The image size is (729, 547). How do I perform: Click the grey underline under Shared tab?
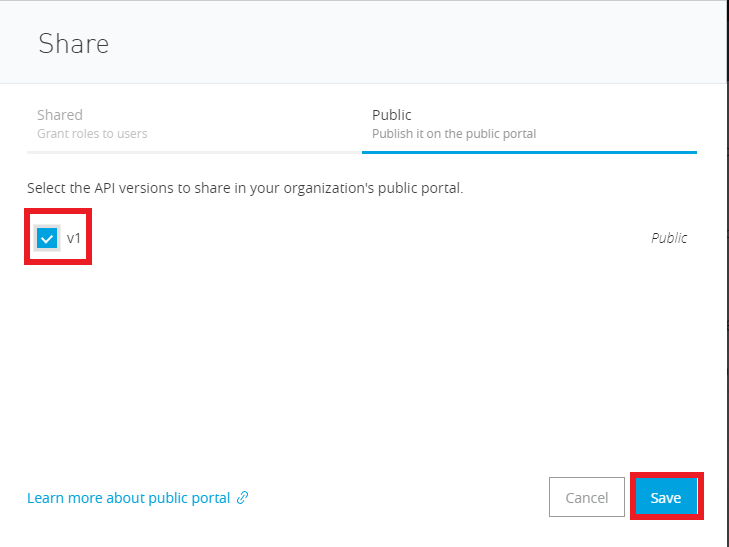[194, 152]
